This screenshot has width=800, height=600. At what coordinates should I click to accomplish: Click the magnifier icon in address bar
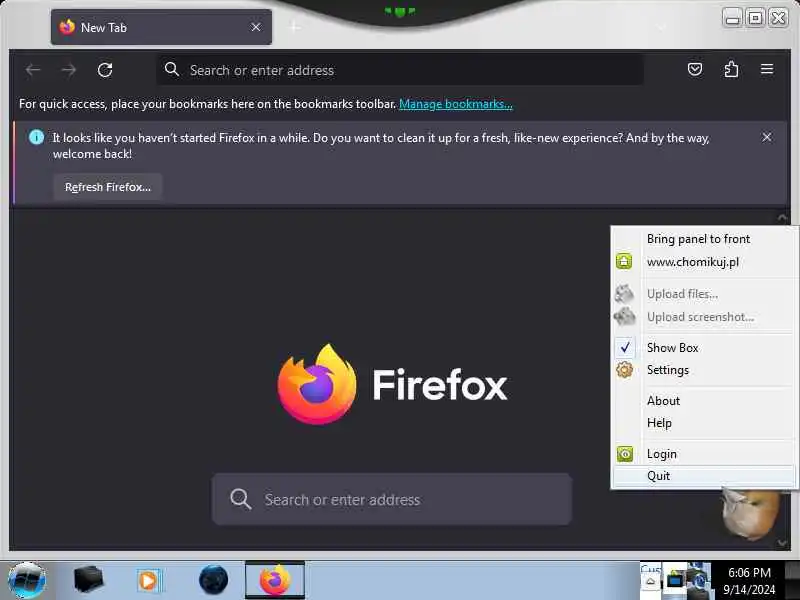pos(172,69)
